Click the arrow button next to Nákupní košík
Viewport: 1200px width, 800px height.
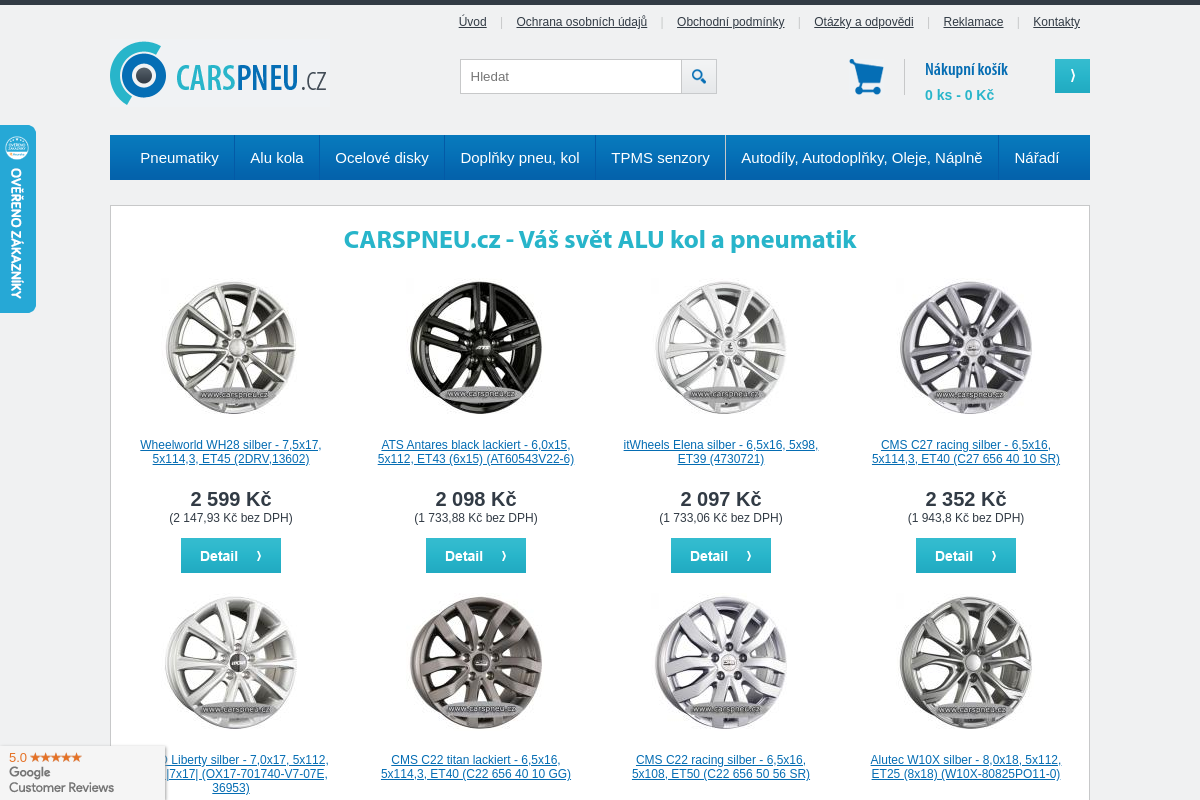click(x=1071, y=75)
